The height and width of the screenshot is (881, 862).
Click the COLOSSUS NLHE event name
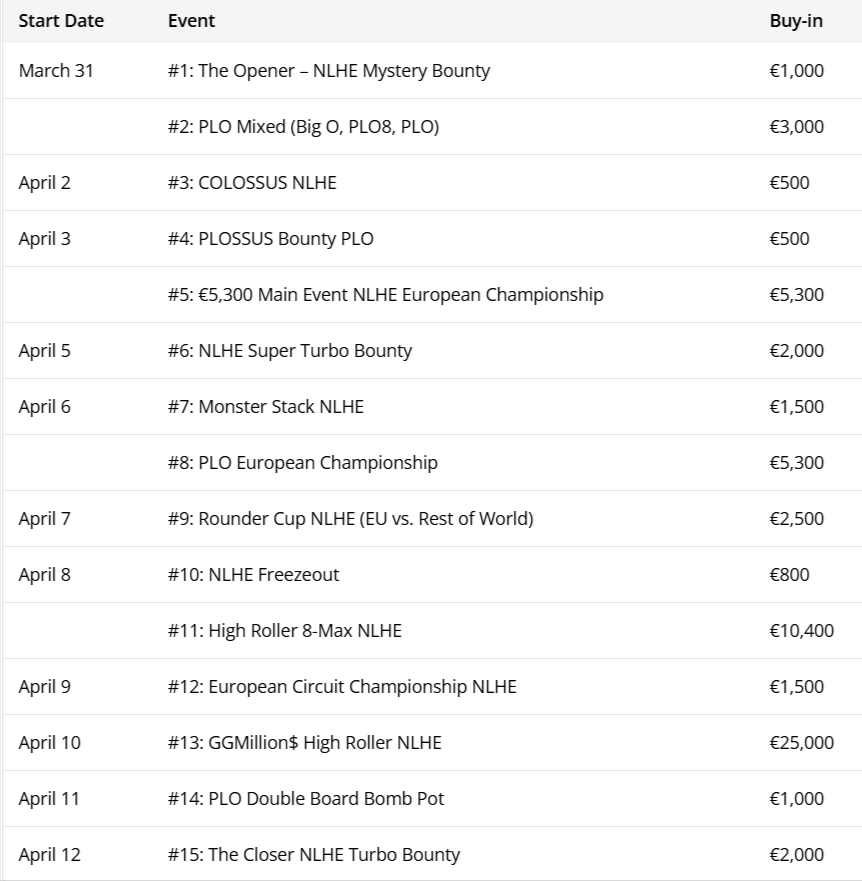coord(252,183)
